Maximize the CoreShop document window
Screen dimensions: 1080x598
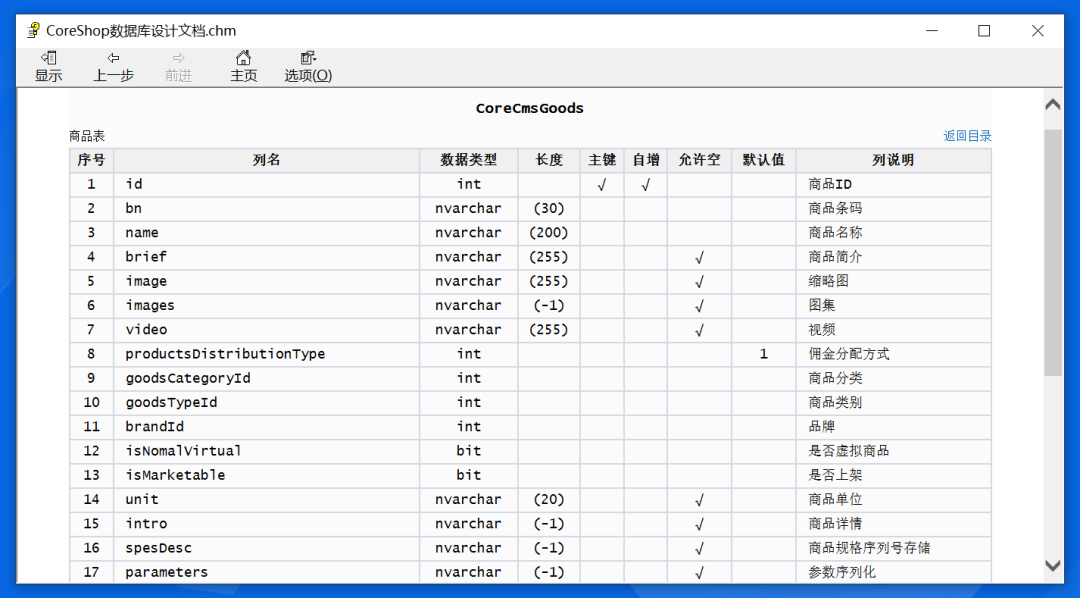pyautogui.click(x=984, y=30)
